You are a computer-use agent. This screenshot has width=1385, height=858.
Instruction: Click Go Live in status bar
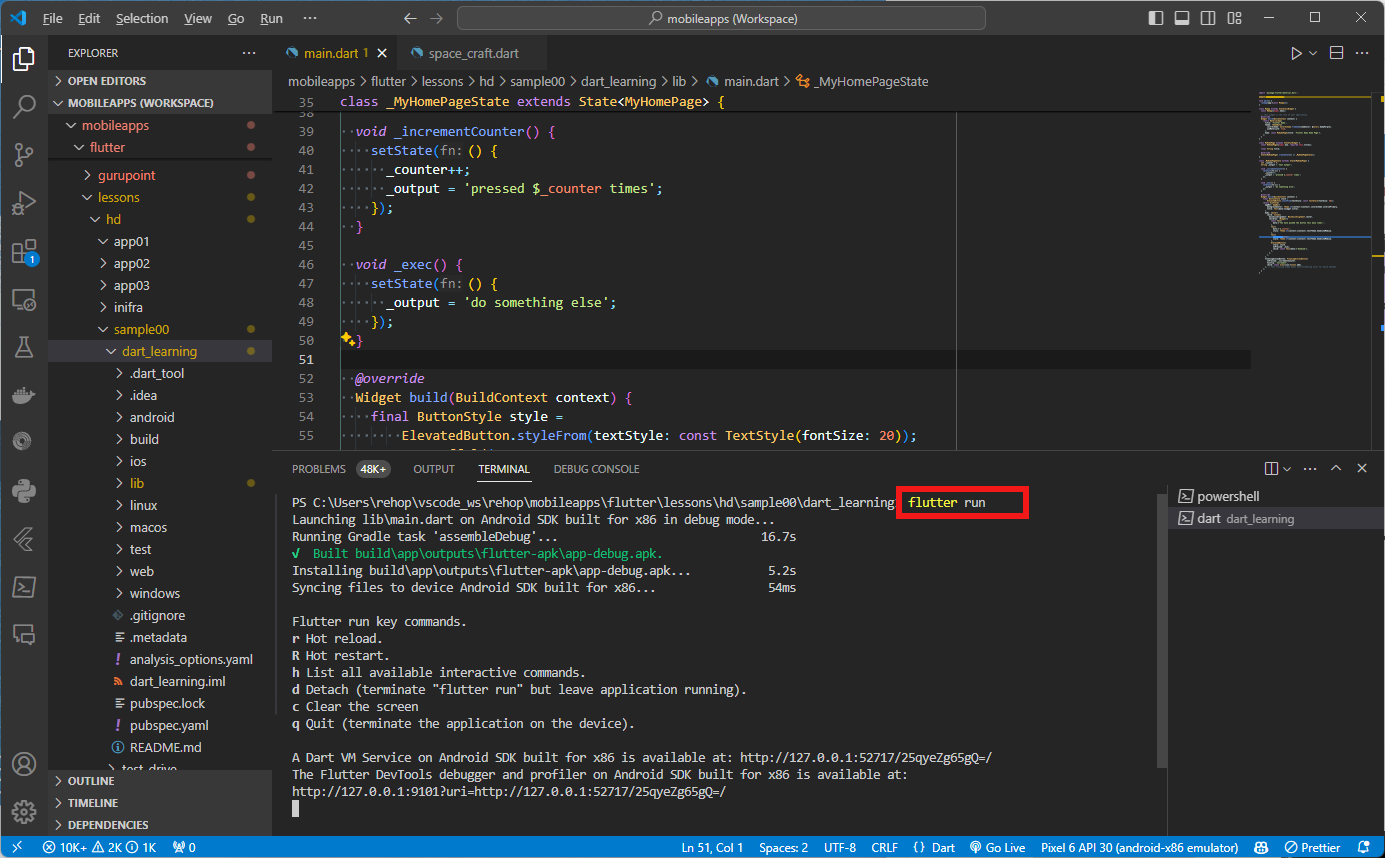997,847
